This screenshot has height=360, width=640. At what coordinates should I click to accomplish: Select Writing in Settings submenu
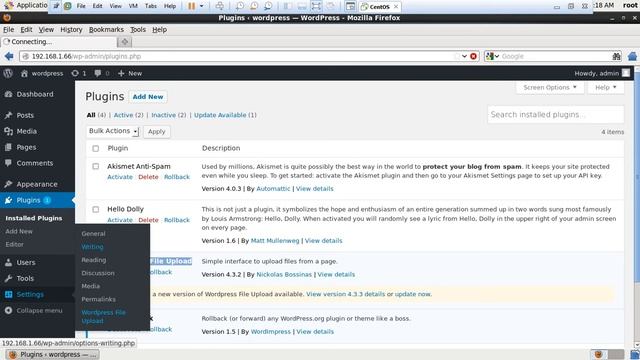tap(92, 247)
